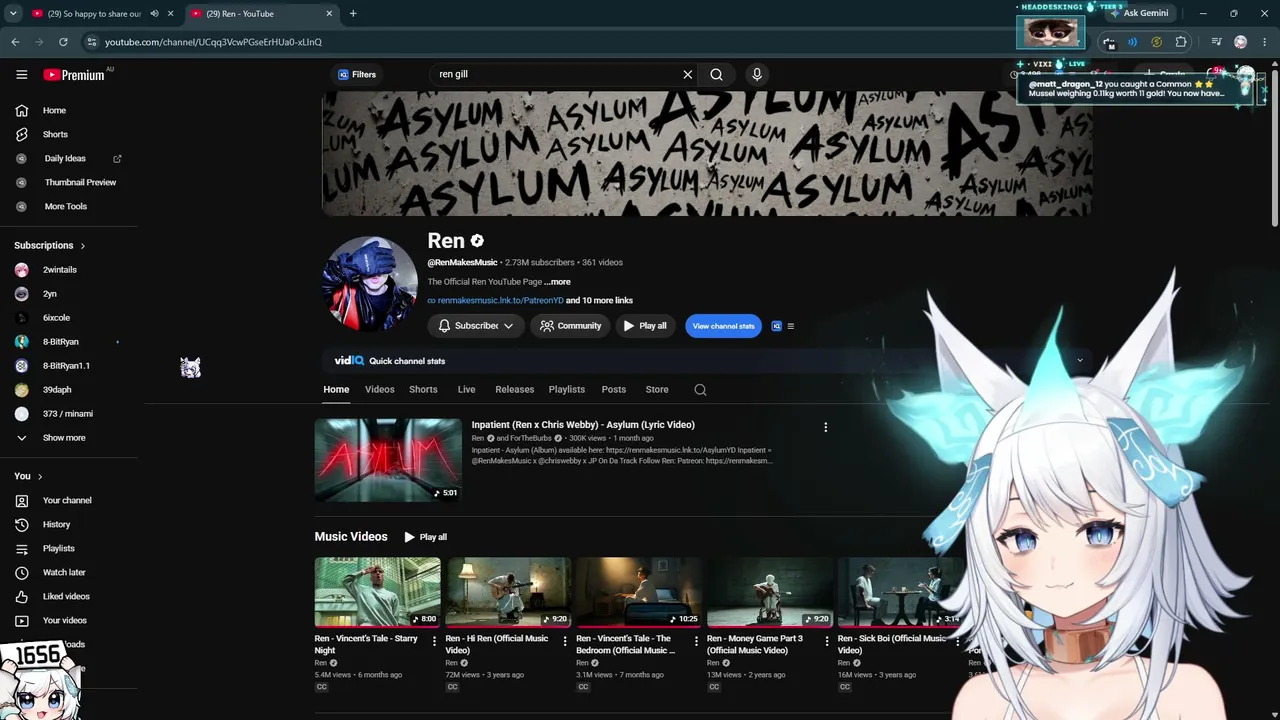This screenshot has width=1280, height=720.
Task: Switch to the channel Live tab
Action: click(466, 390)
